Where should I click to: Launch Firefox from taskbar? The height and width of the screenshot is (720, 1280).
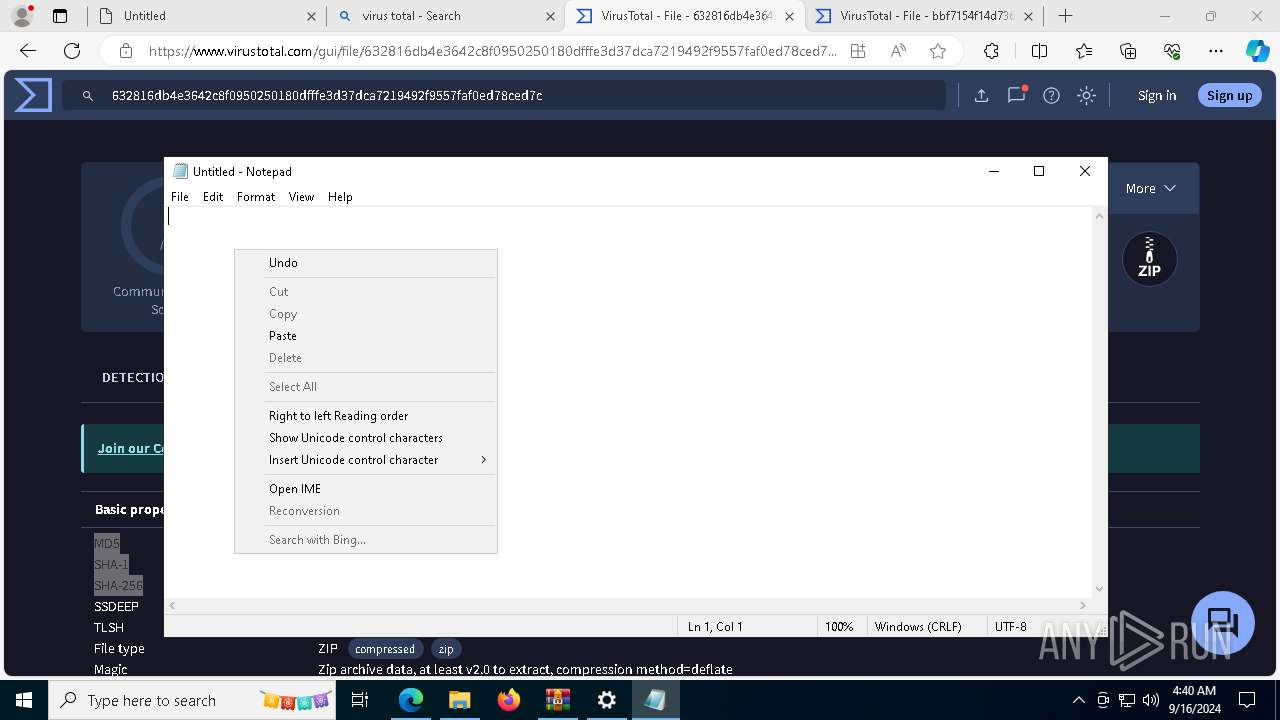point(509,700)
